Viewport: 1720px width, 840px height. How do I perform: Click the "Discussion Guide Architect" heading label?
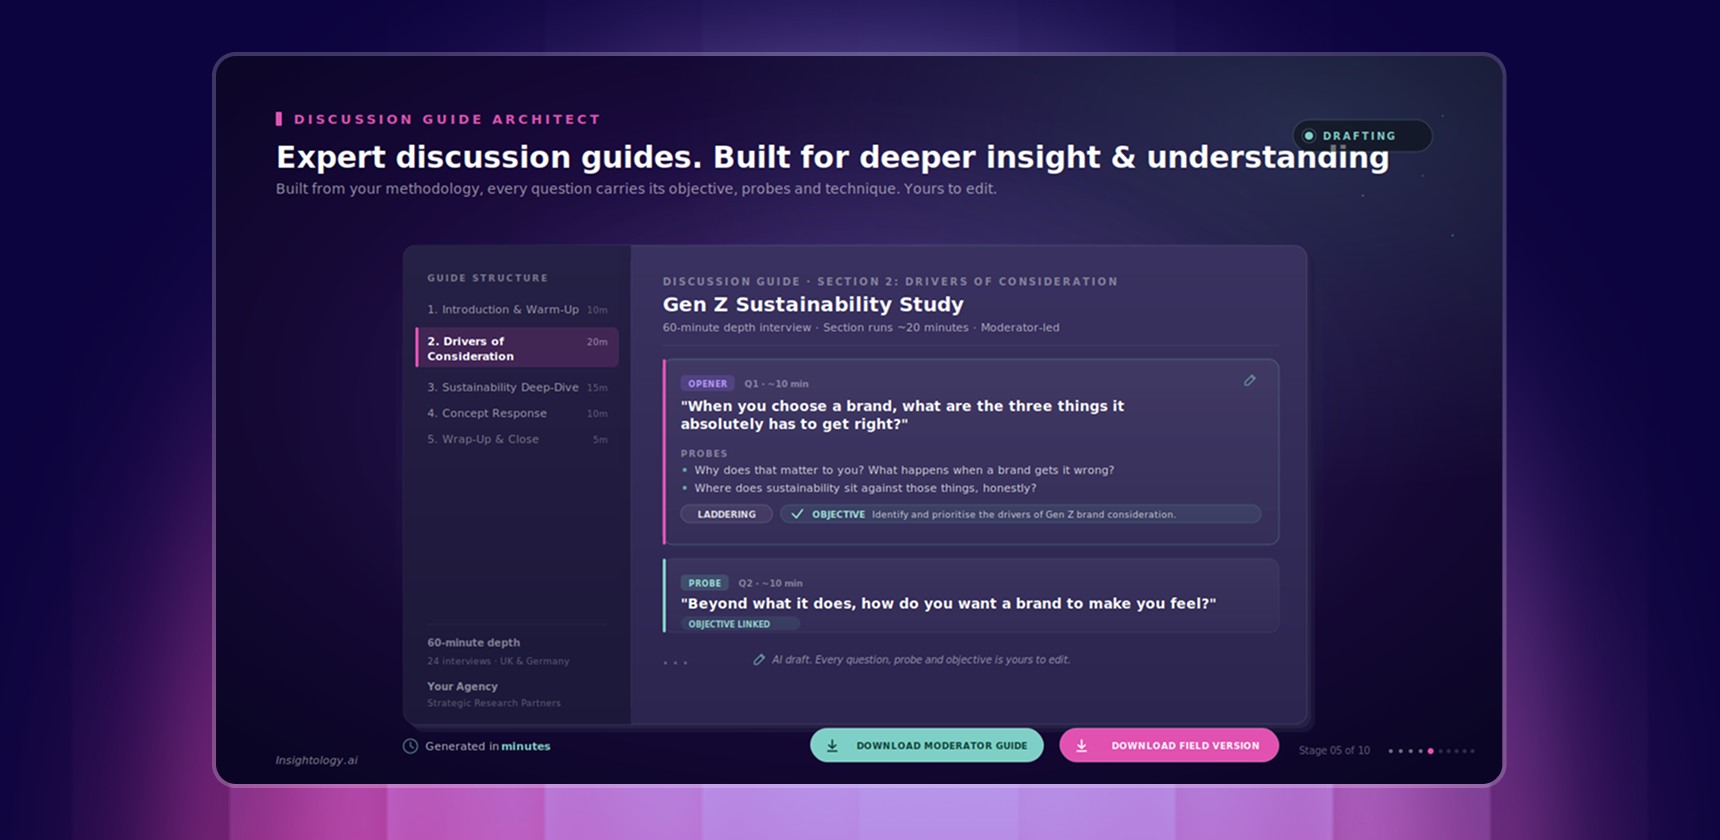(x=447, y=119)
